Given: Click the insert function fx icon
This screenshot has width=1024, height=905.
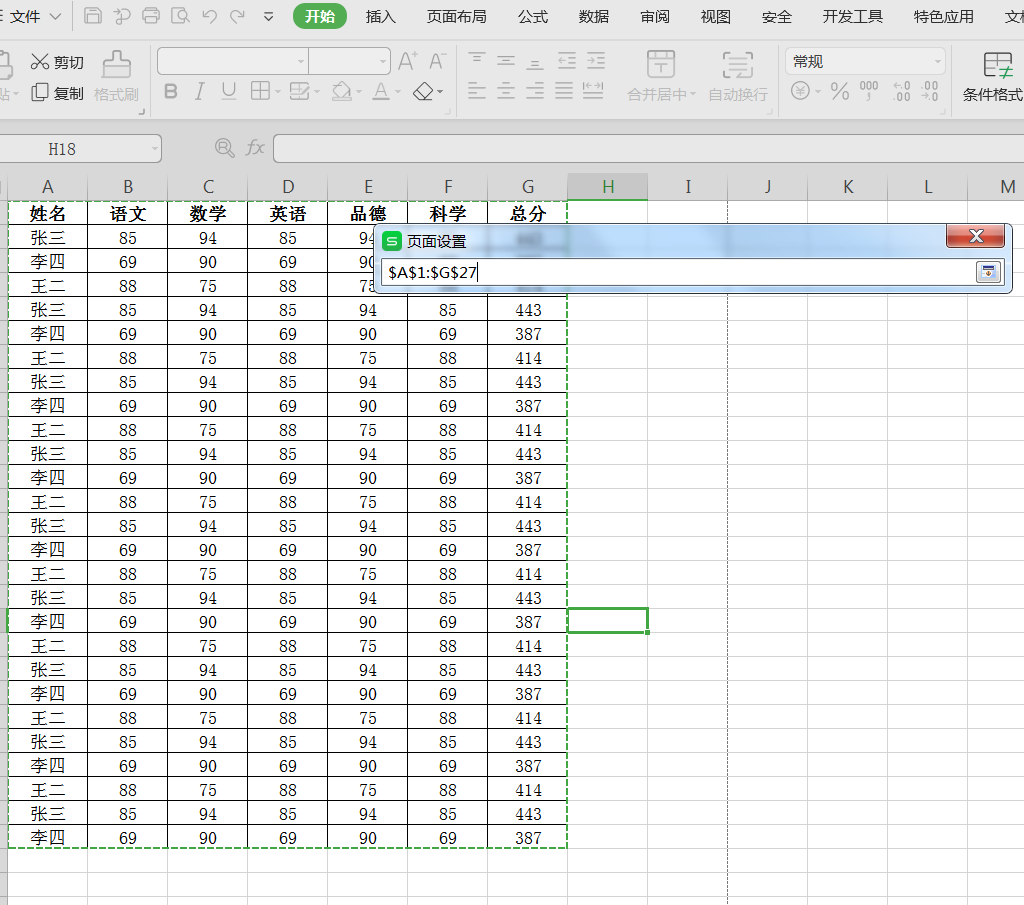Looking at the screenshot, I should [255, 148].
